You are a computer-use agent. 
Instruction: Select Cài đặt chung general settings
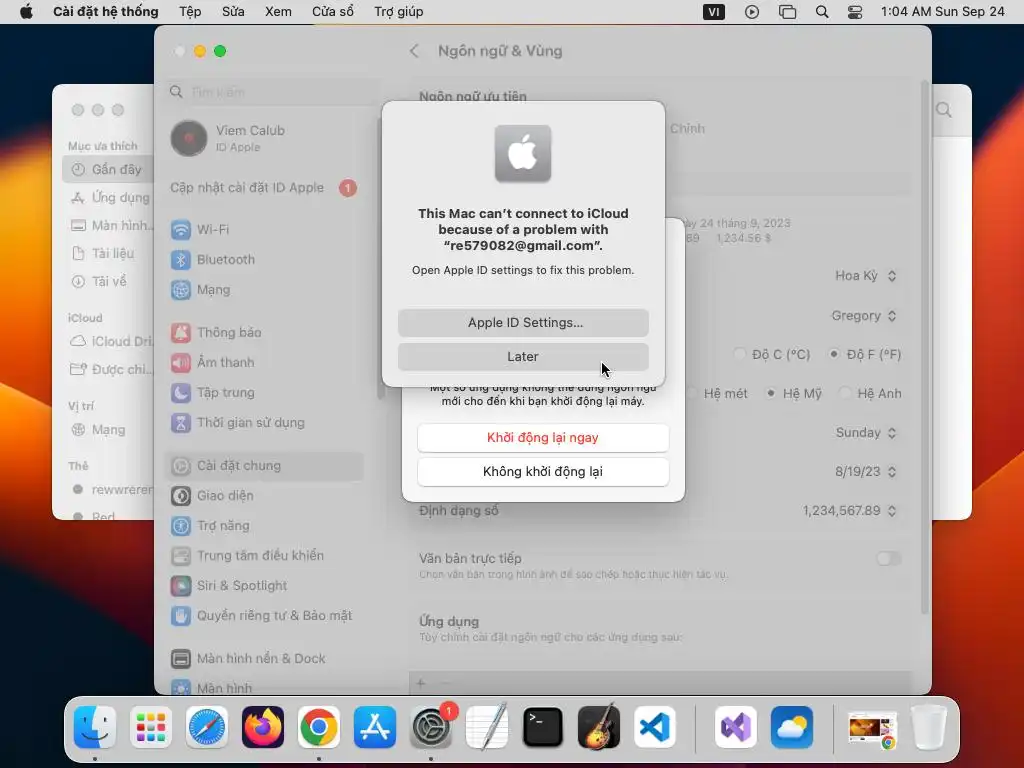(x=264, y=466)
